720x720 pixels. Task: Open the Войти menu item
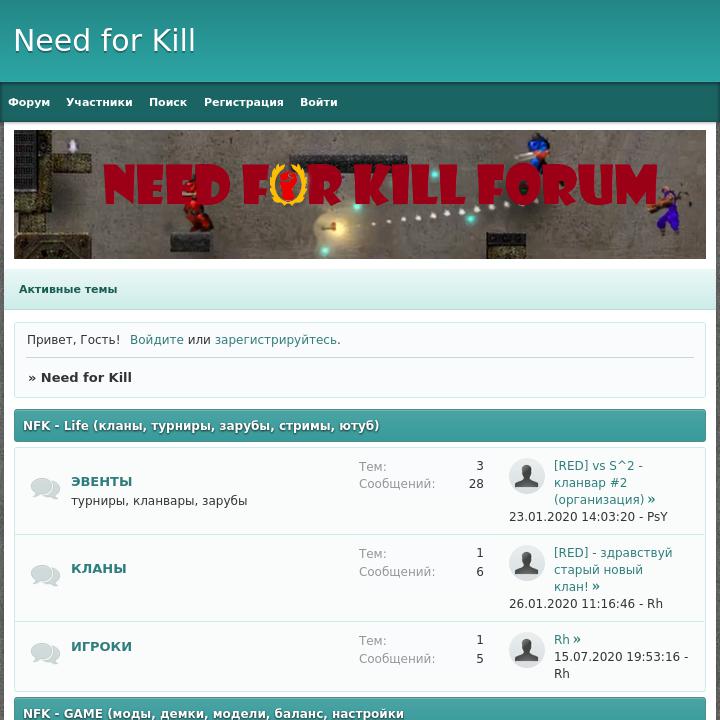coord(319,102)
